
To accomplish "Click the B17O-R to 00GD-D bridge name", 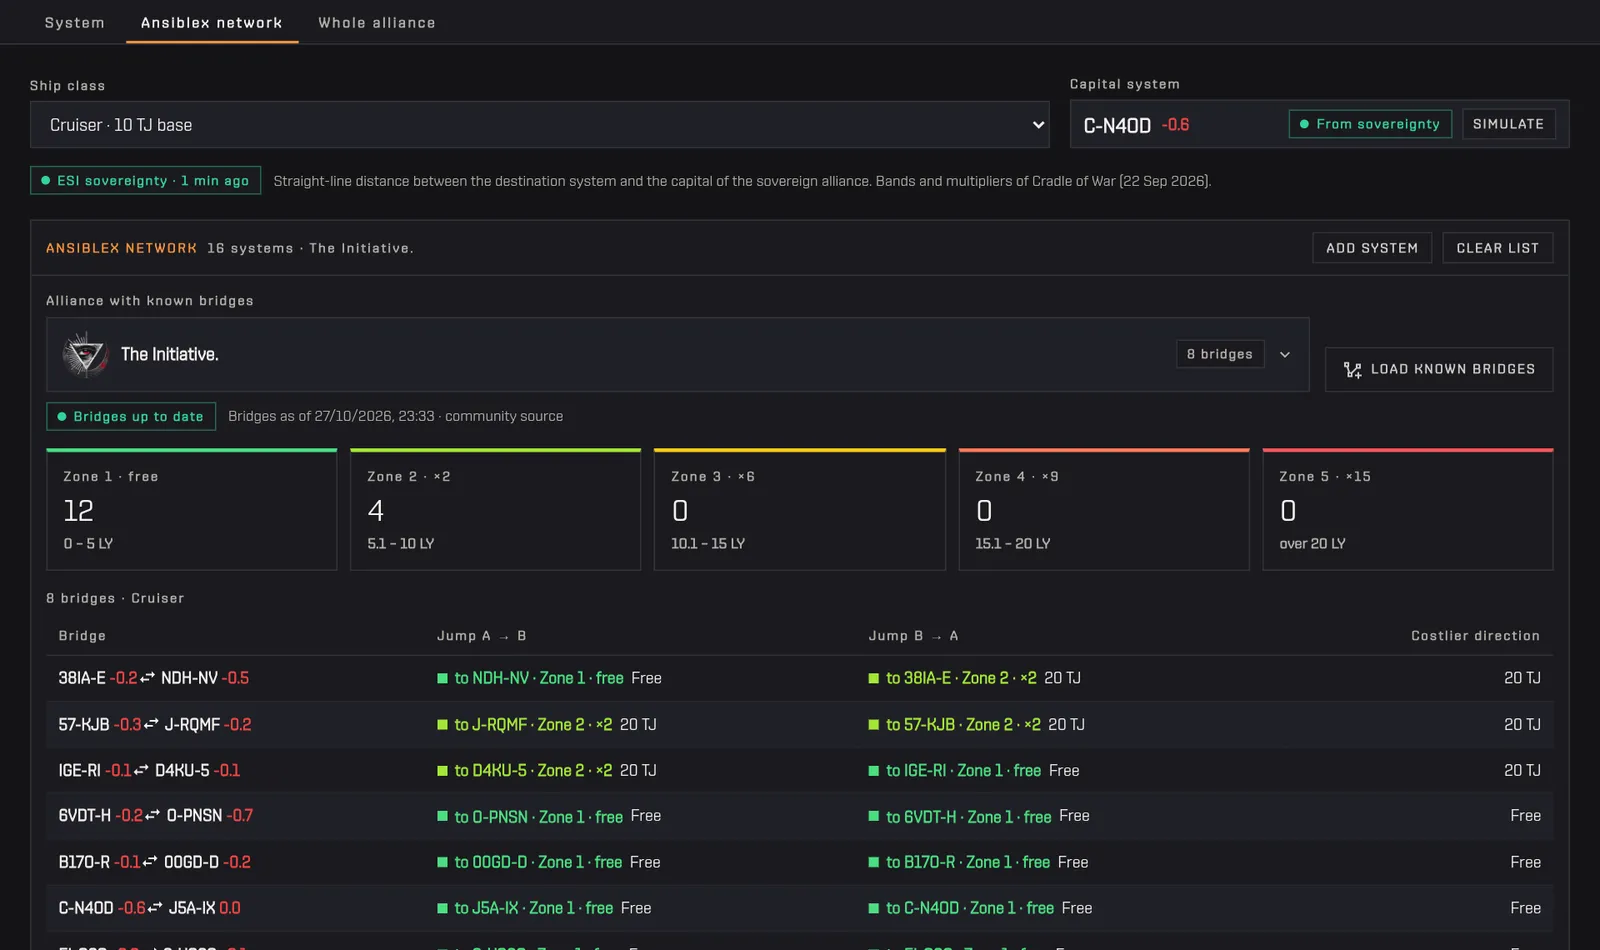I will point(155,862).
